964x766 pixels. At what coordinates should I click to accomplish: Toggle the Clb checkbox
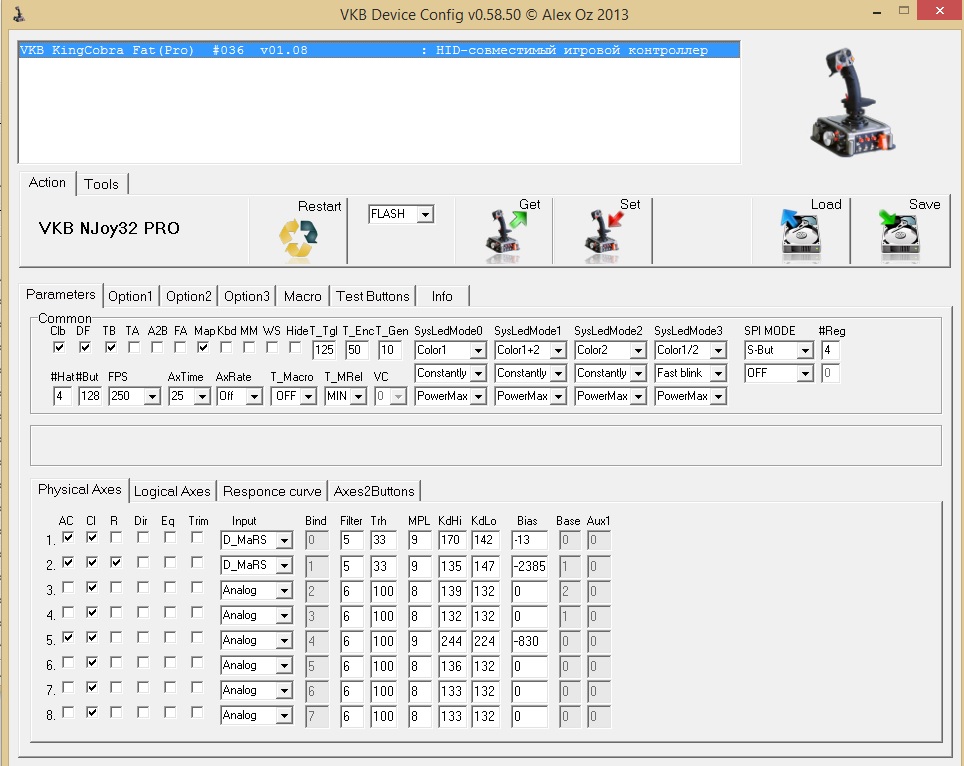coord(59,348)
